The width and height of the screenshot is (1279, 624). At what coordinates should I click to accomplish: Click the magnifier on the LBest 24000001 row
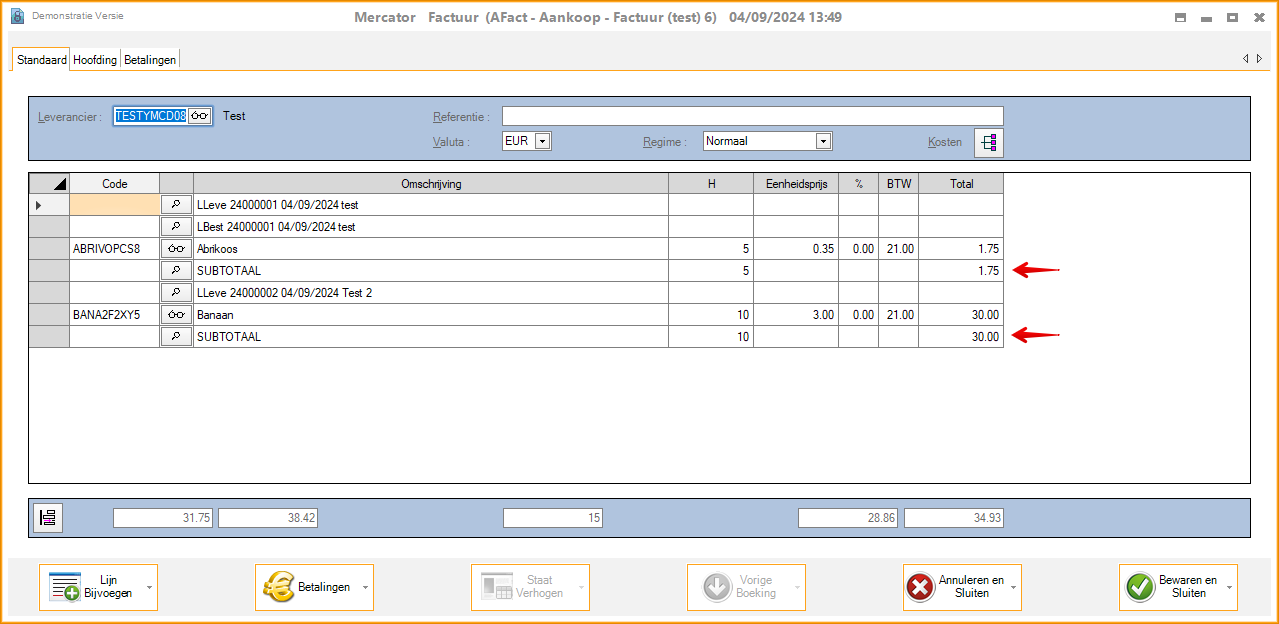click(176, 227)
